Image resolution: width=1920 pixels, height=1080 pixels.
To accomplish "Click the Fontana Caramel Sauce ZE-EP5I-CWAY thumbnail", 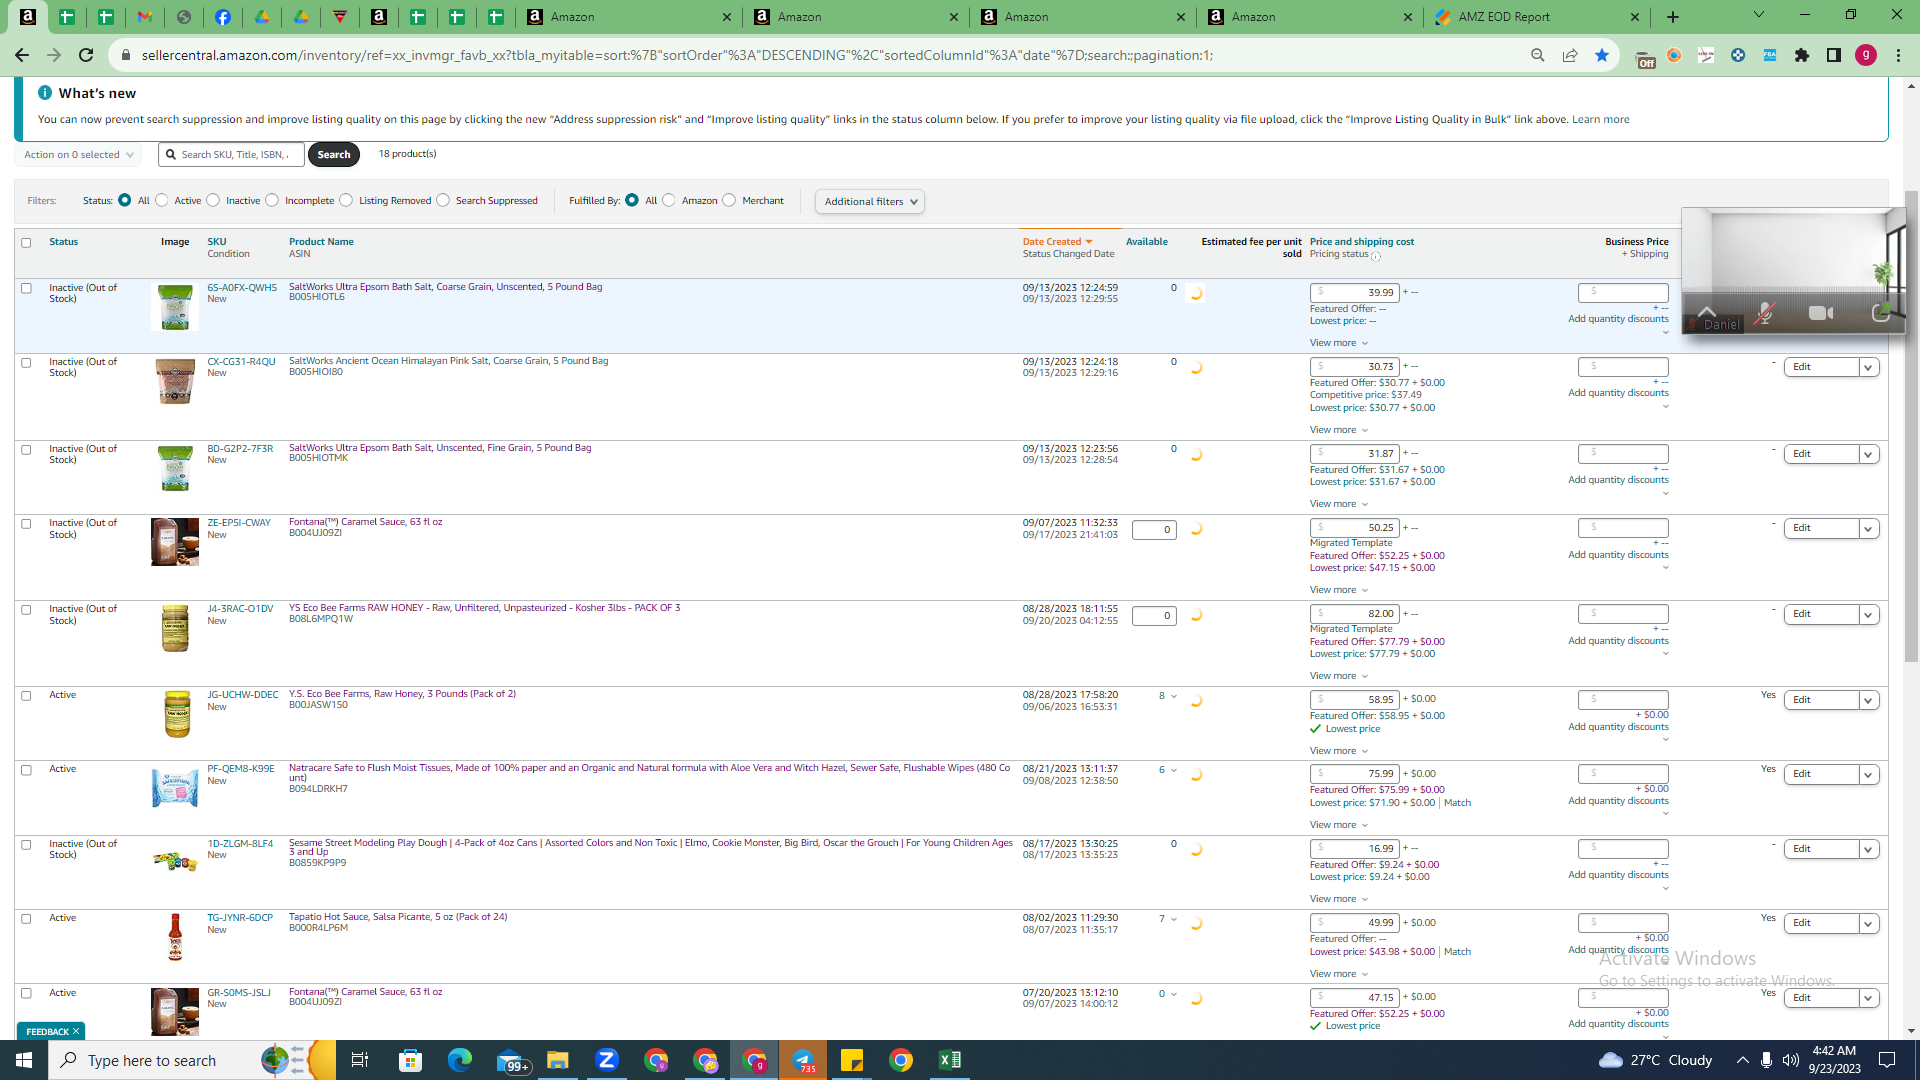I will pyautogui.click(x=175, y=542).
